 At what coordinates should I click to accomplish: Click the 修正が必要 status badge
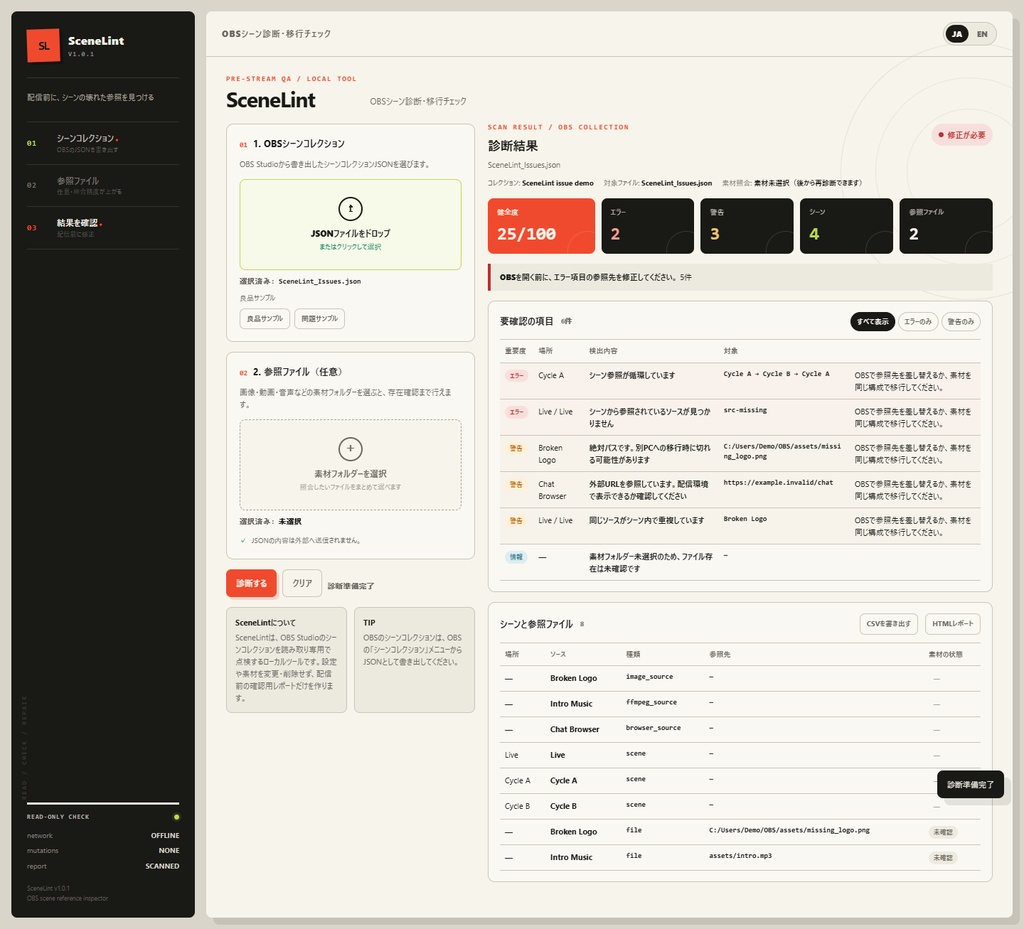(962, 135)
